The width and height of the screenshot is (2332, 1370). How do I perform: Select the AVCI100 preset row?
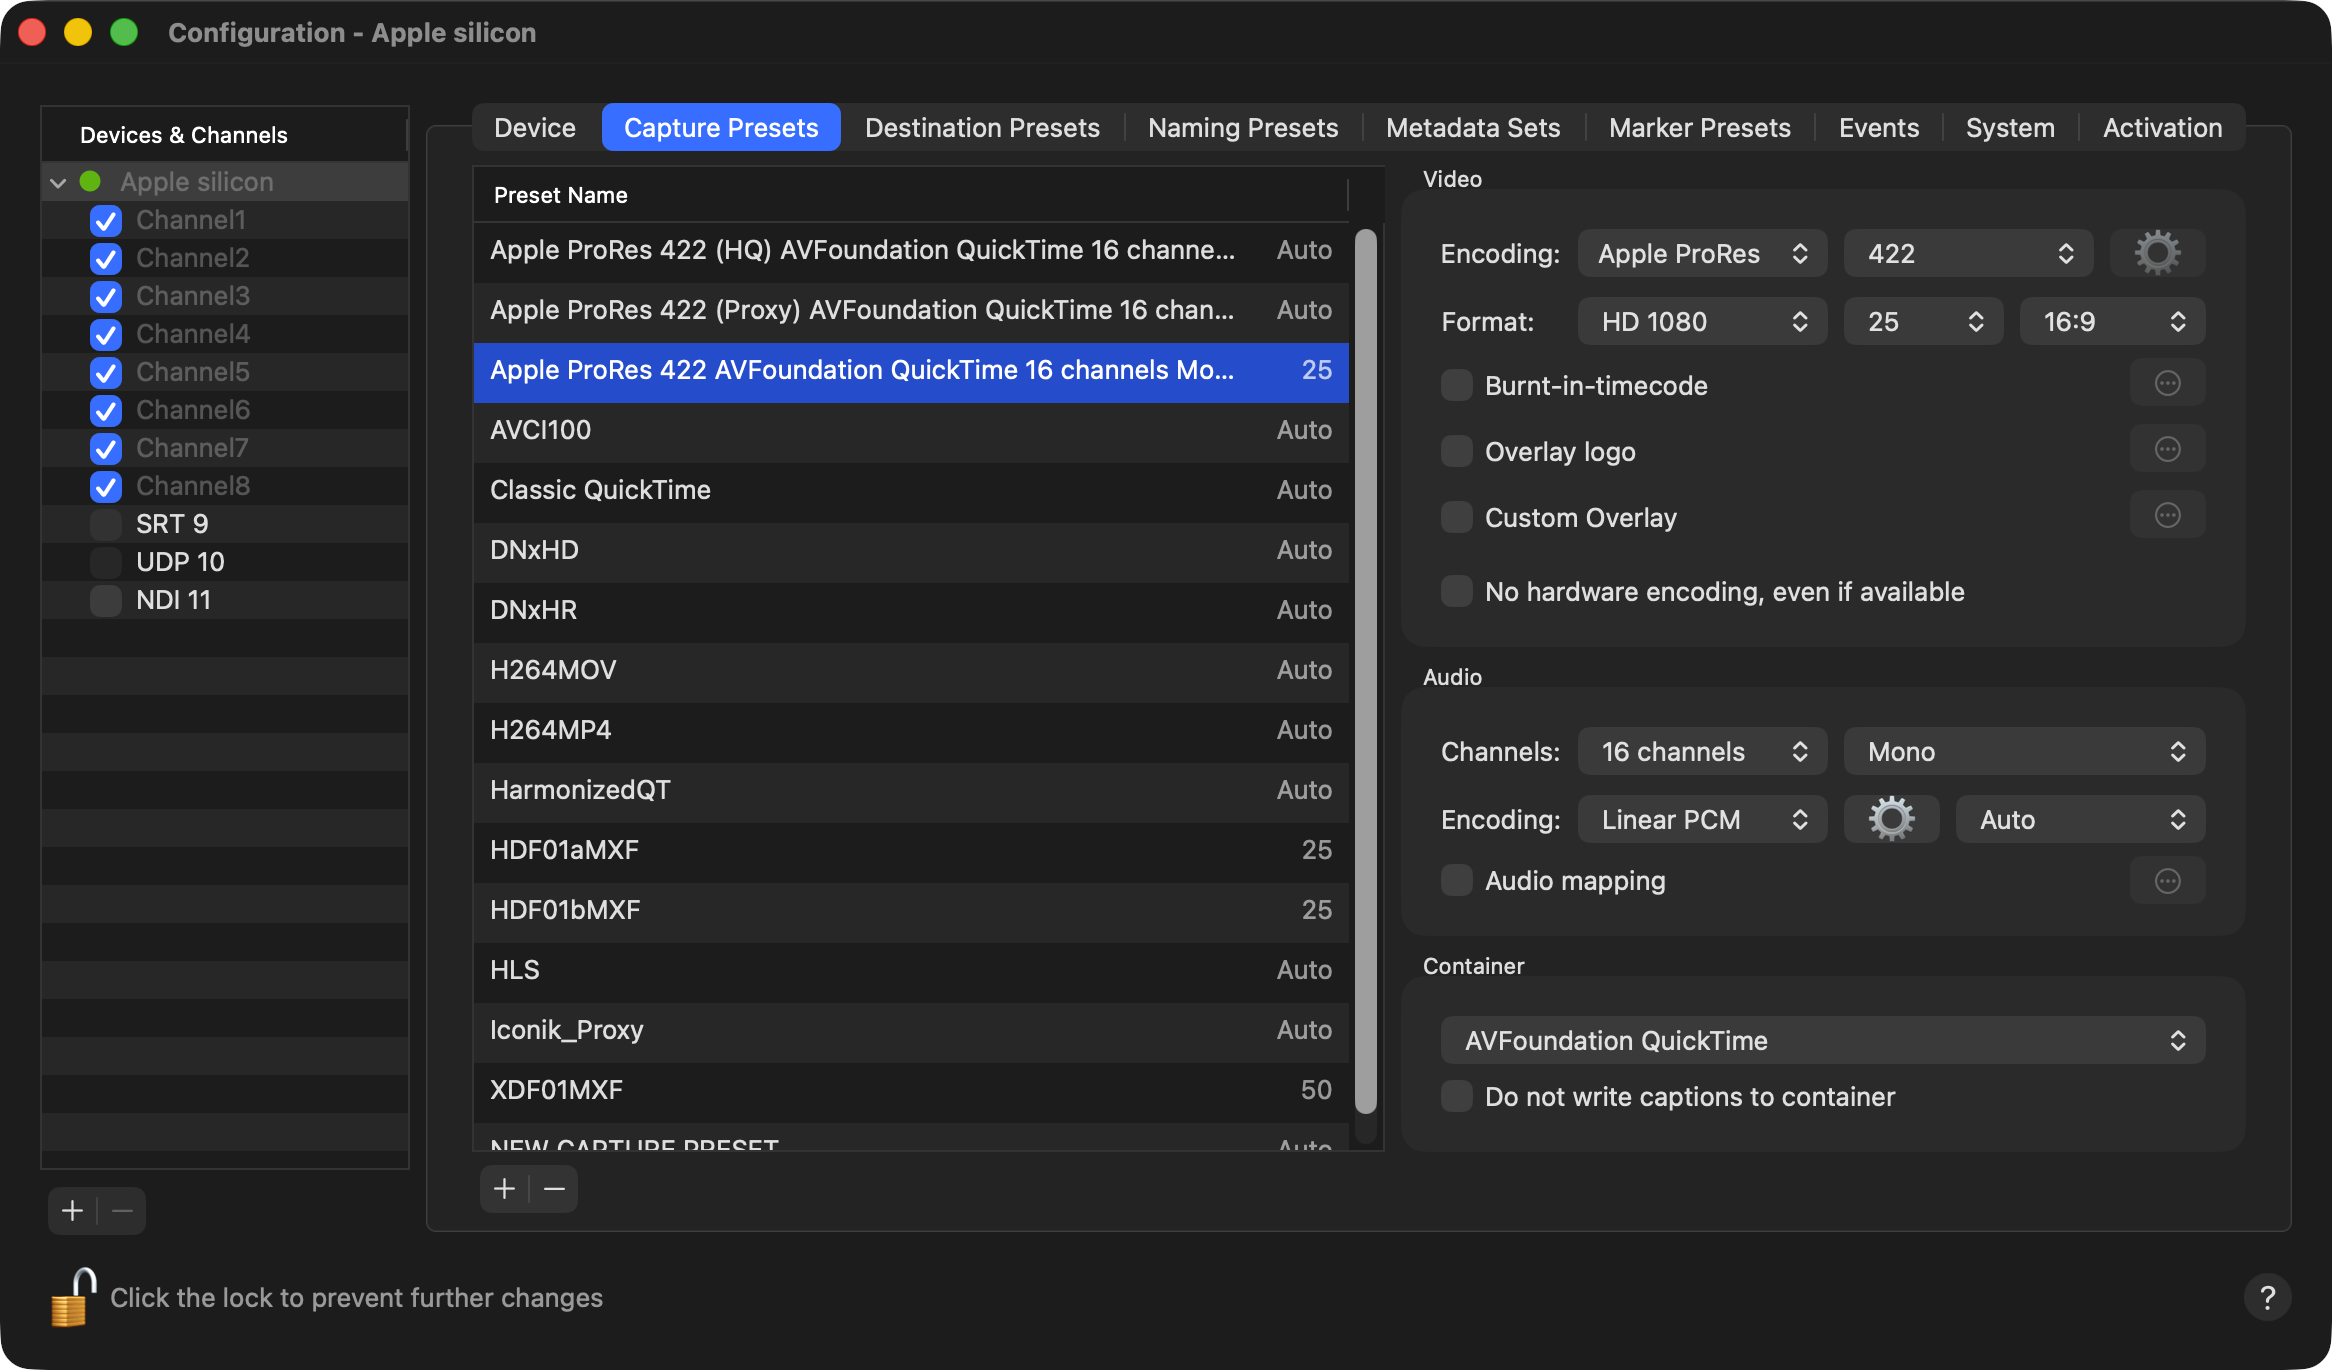(911, 430)
